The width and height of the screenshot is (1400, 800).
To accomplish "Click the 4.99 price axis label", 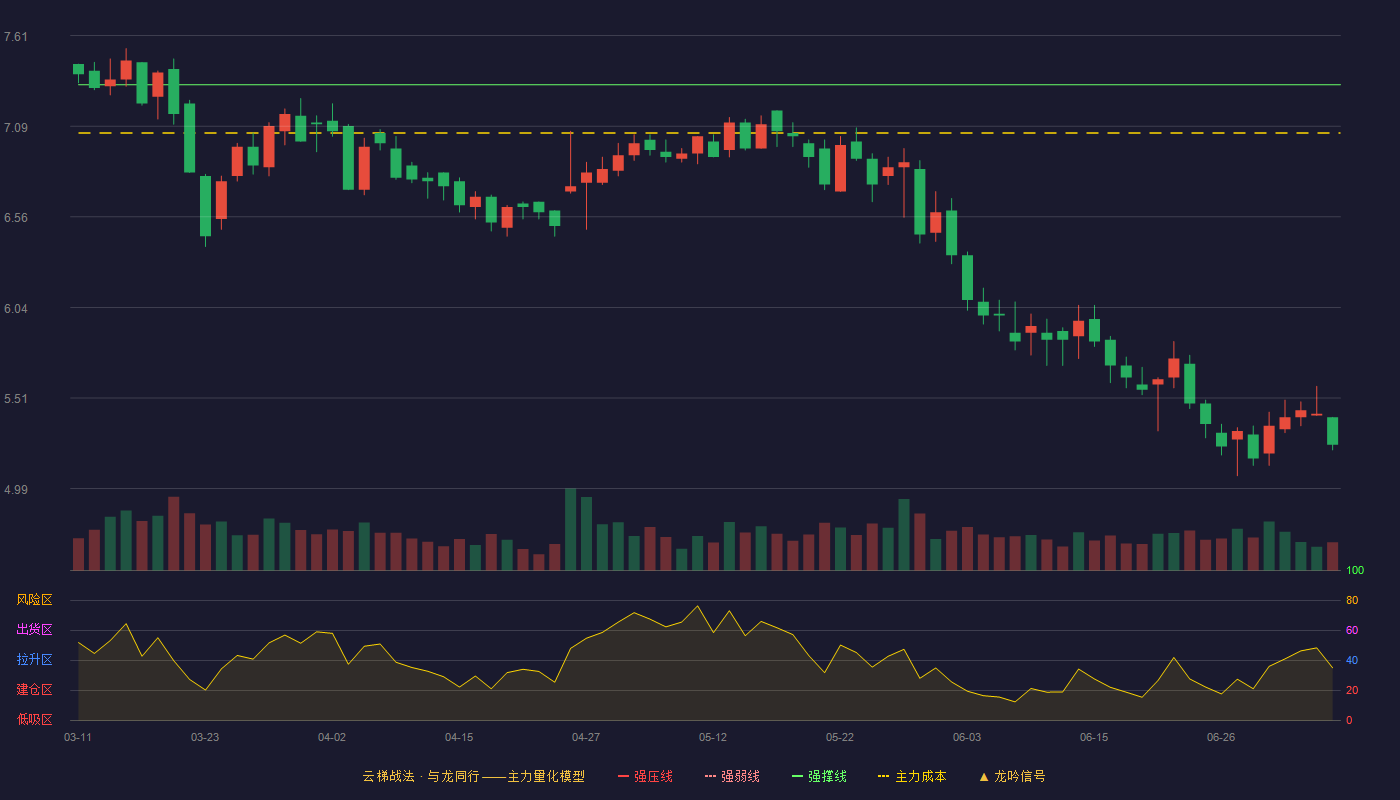I will (x=16, y=490).
